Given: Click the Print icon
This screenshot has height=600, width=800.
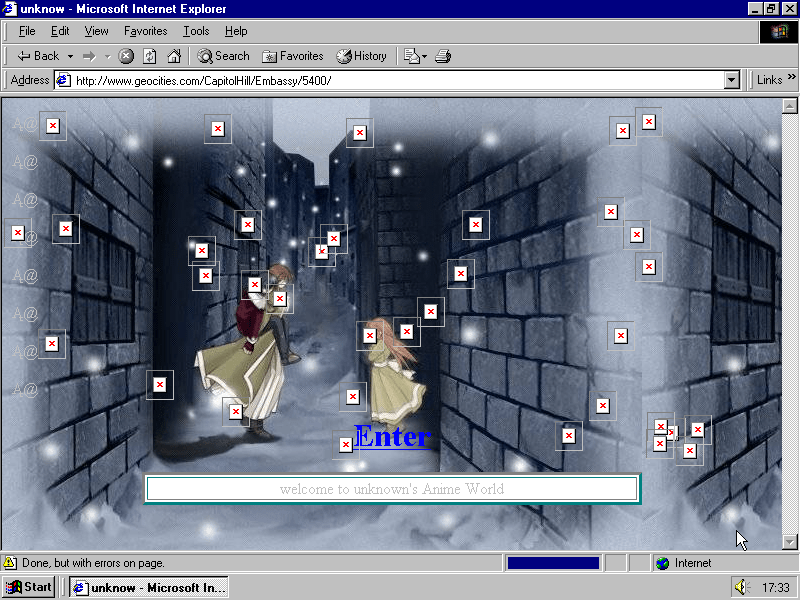Looking at the screenshot, I should (443, 56).
